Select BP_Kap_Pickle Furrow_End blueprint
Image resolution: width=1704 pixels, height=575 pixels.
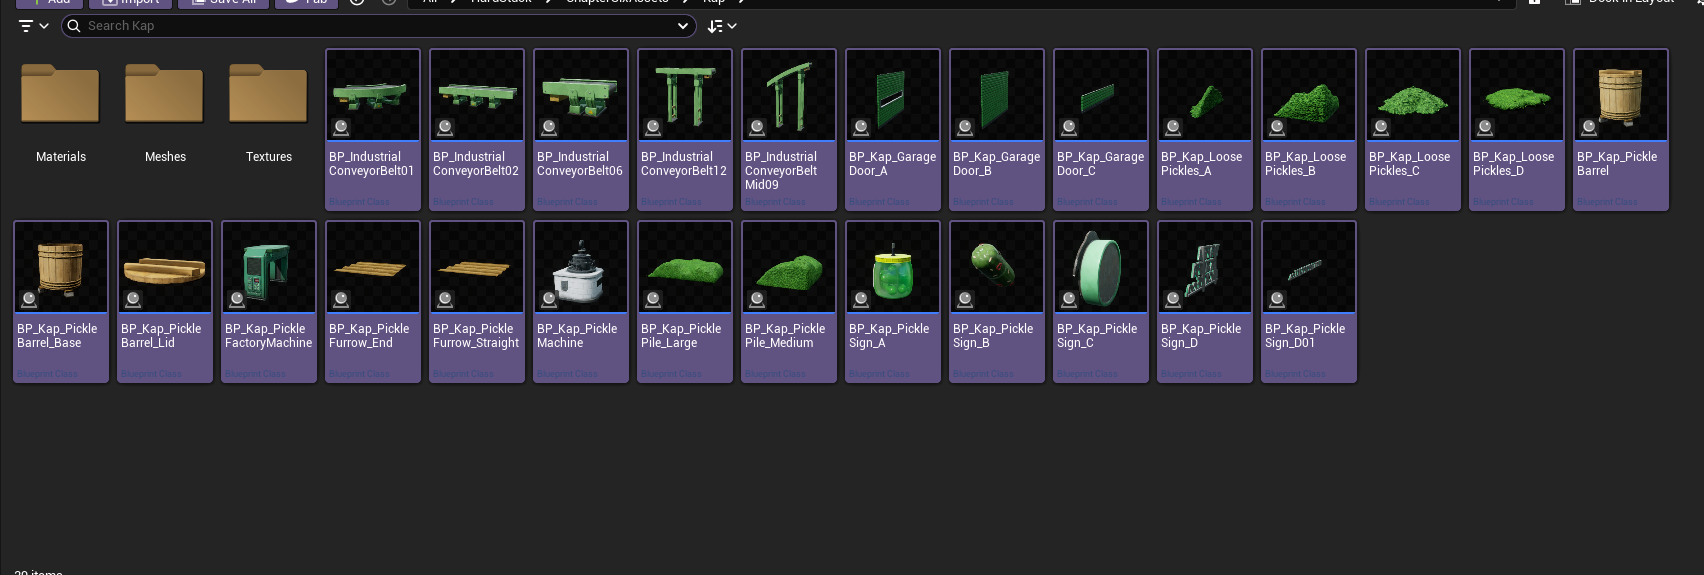coord(373,302)
